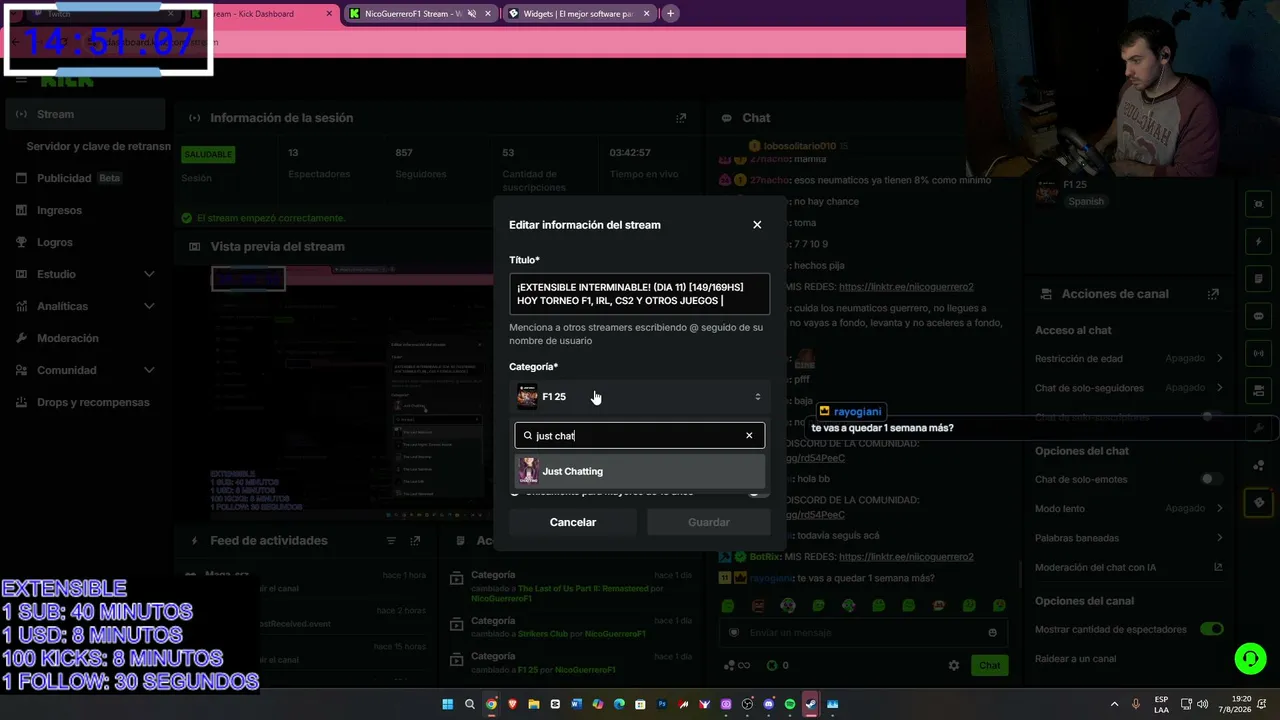Open the taskbar volume control
This screenshot has width=1280, height=720.
[1201, 704]
